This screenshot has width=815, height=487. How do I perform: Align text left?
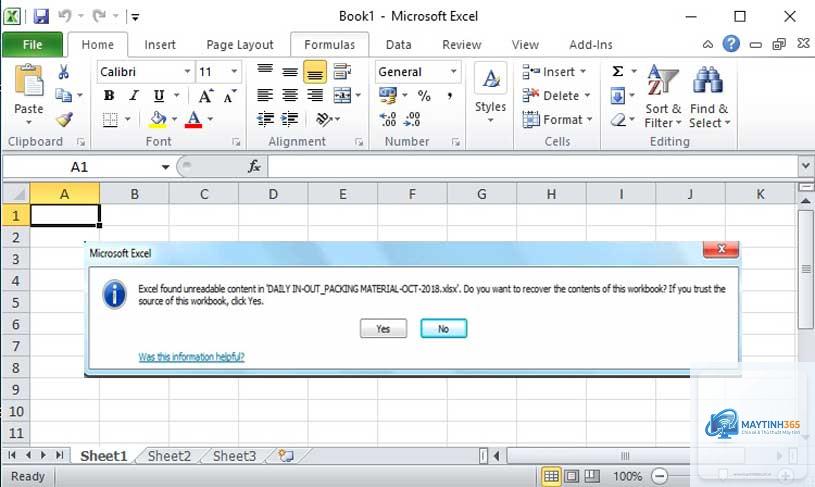265,96
